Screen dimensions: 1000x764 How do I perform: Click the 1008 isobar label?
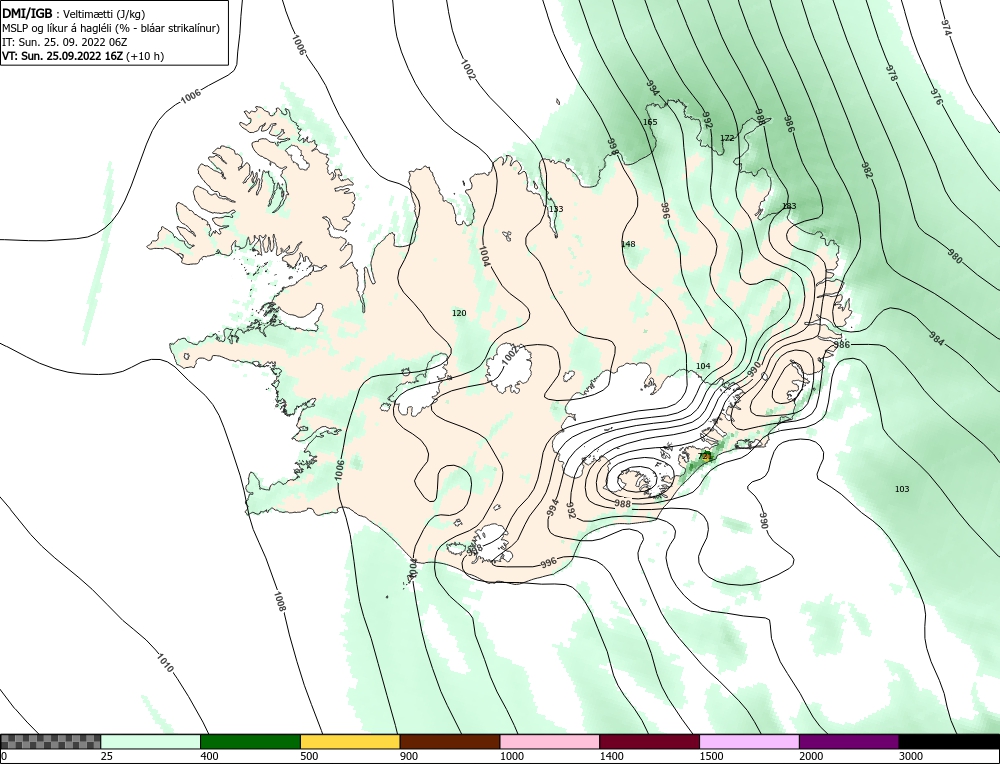(279, 601)
